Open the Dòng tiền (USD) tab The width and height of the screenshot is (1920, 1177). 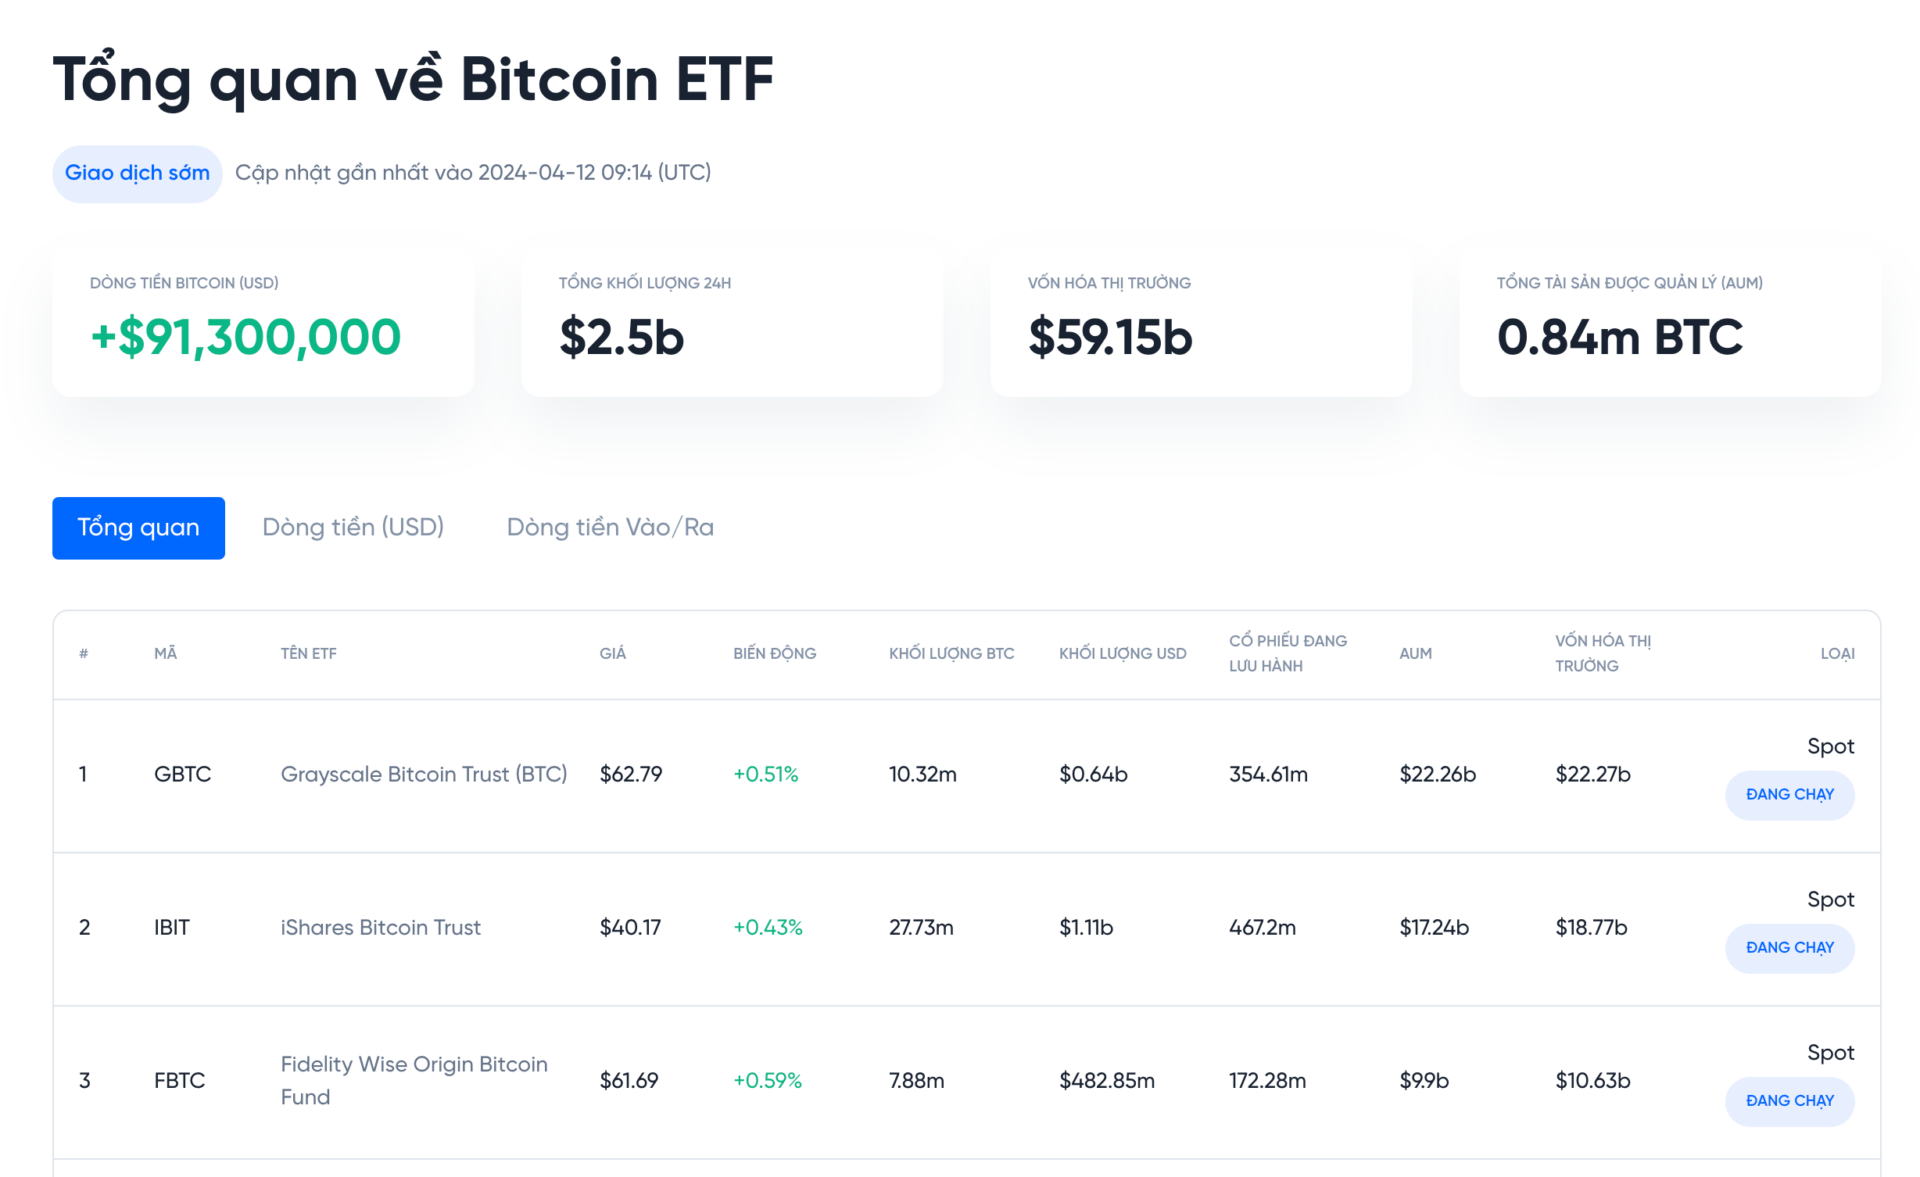tap(353, 527)
